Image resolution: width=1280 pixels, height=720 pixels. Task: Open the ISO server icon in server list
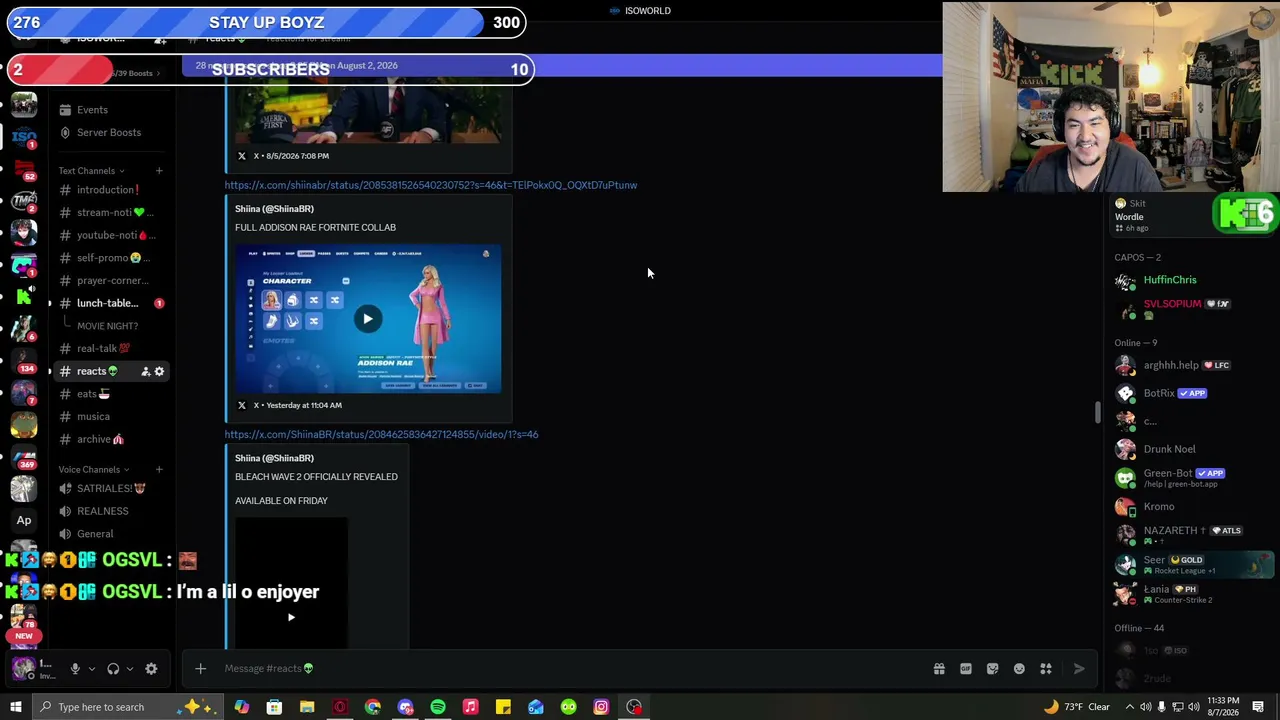[24, 136]
